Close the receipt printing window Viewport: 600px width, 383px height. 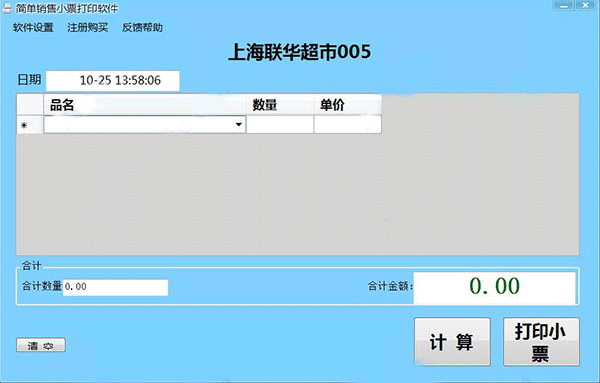coord(586,5)
